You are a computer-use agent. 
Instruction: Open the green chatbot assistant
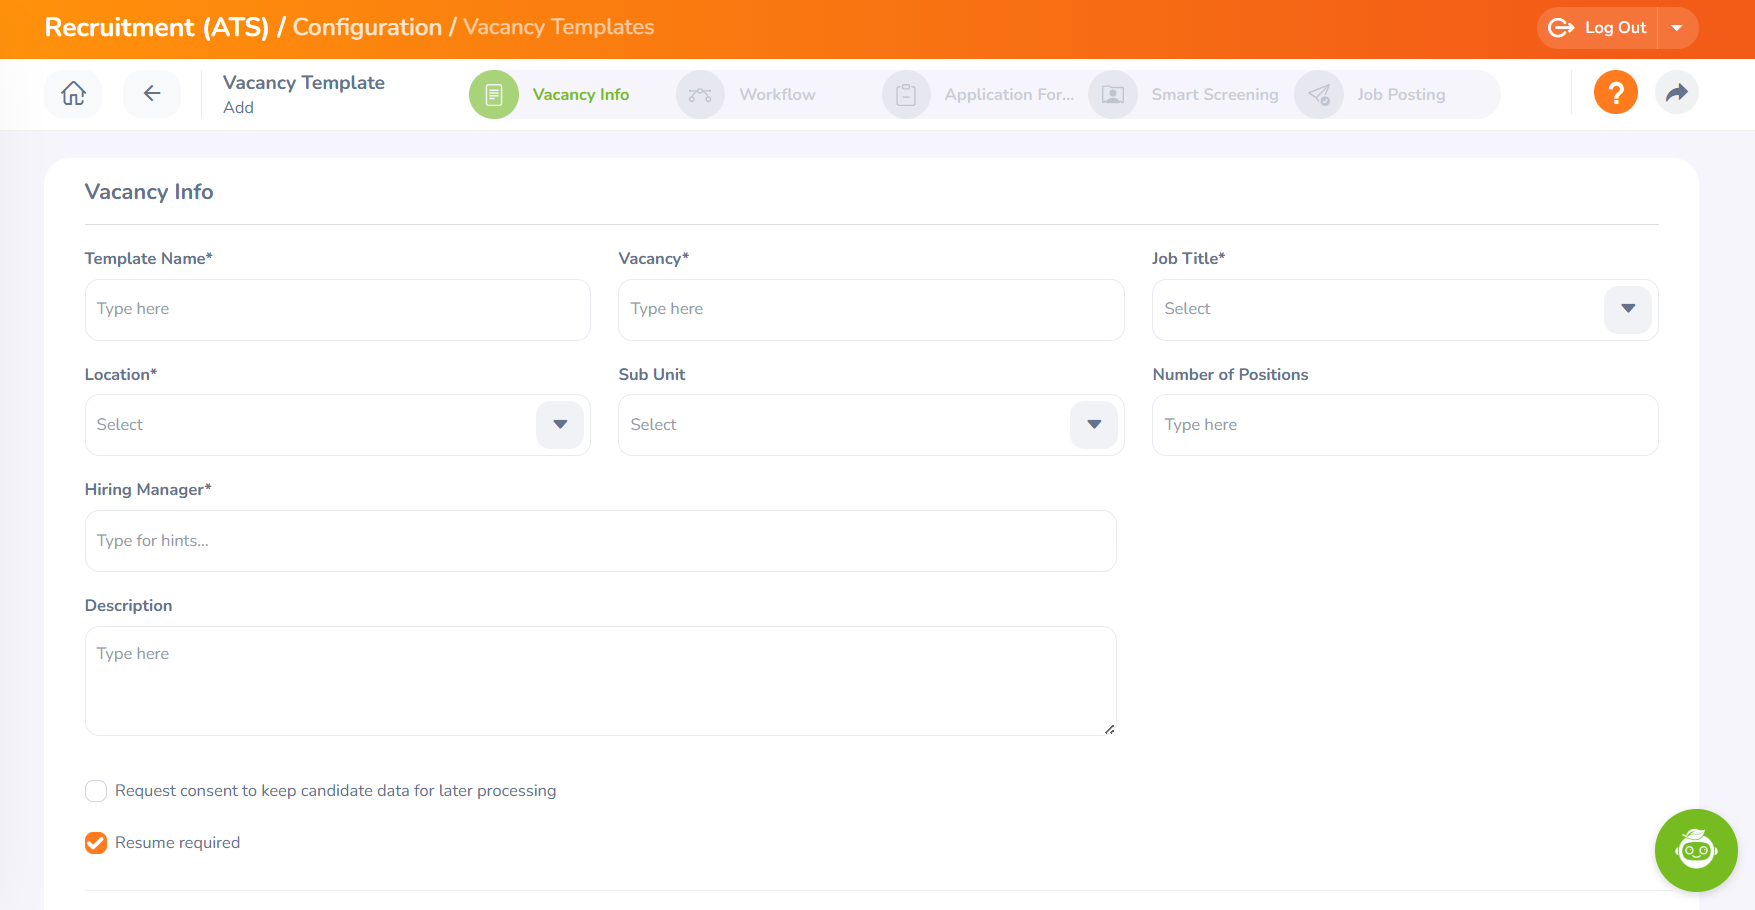1696,850
